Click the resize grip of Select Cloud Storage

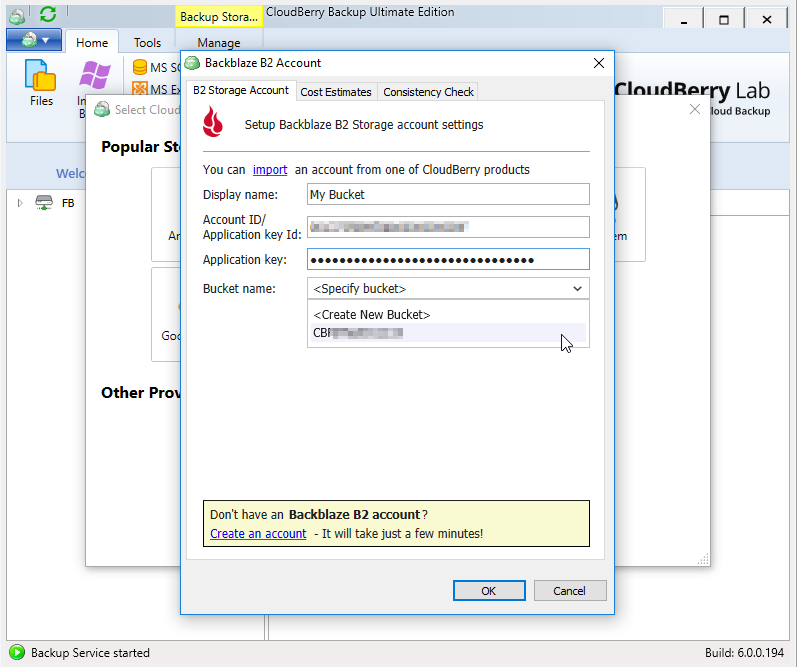(703, 559)
